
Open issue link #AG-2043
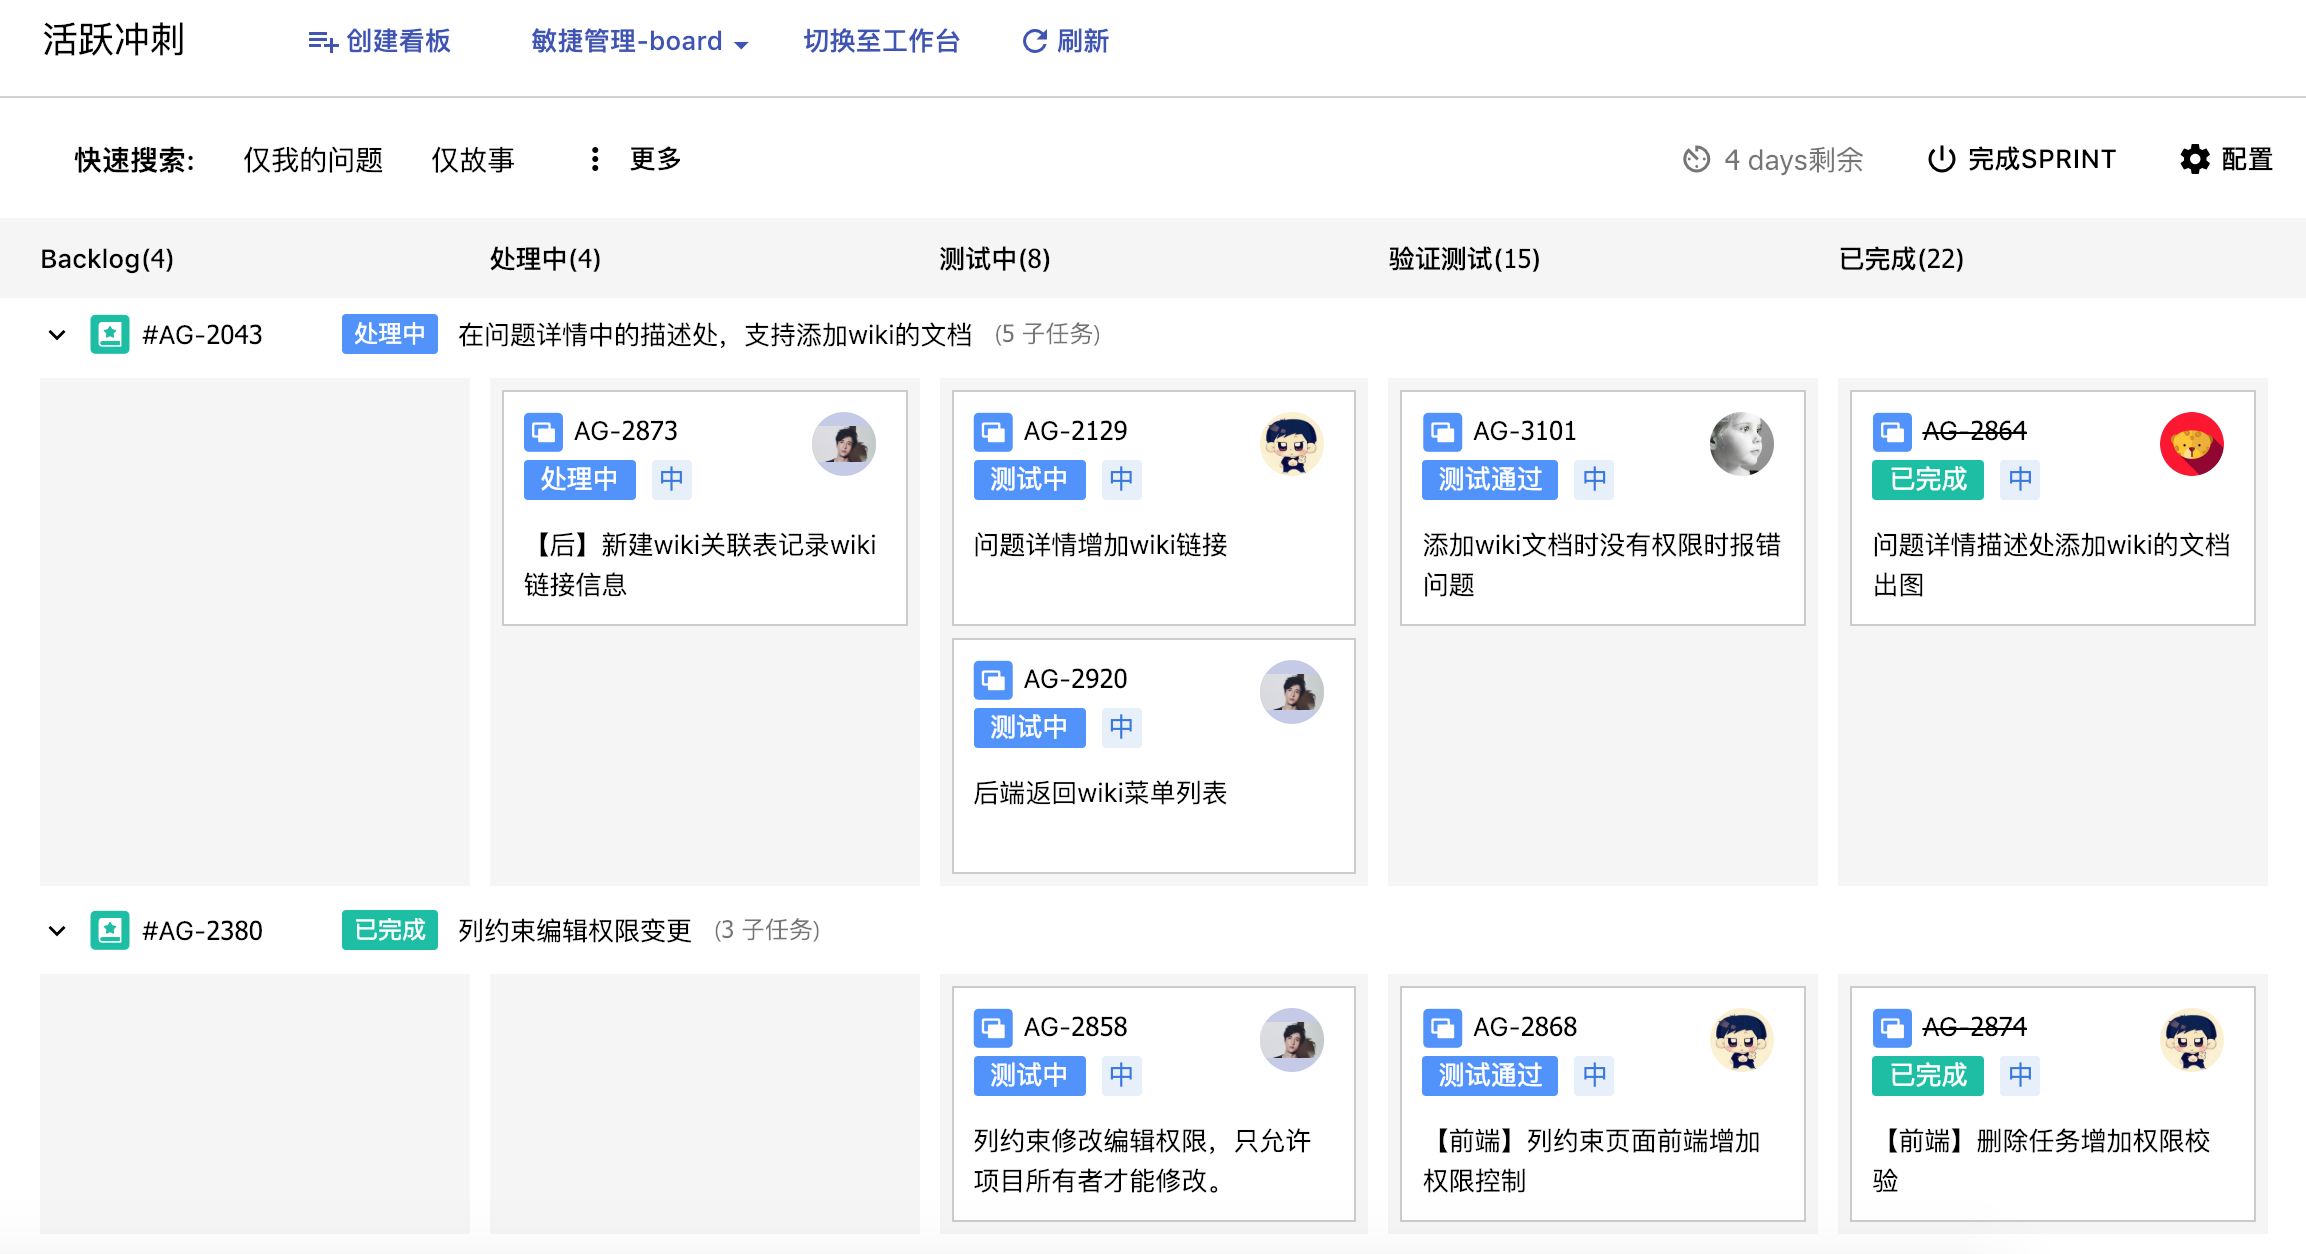click(202, 334)
